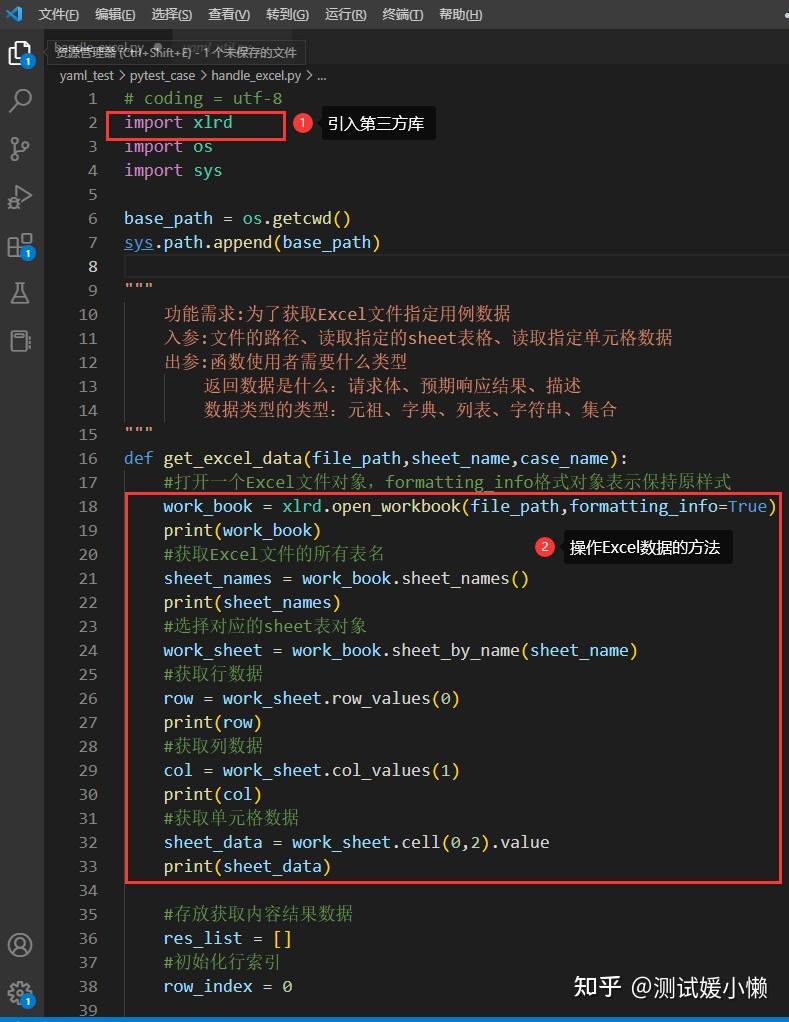Open the 终端(T) menu
Viewport: 789px width, 1022px height.
click(403, 14)
